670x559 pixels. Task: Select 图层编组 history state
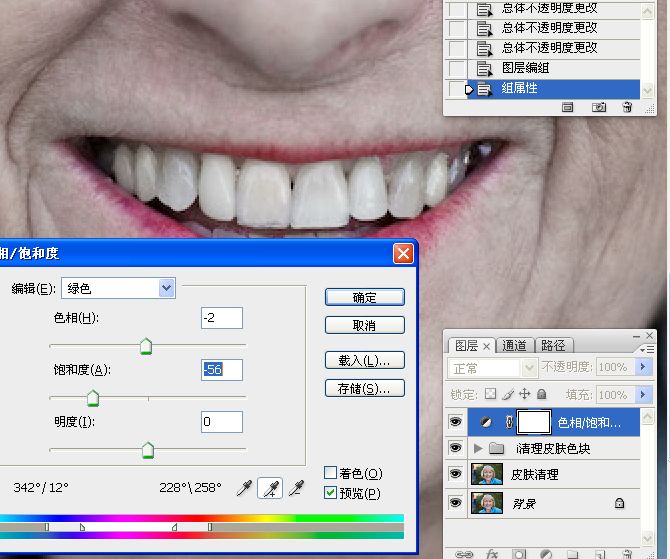[554, 68]
